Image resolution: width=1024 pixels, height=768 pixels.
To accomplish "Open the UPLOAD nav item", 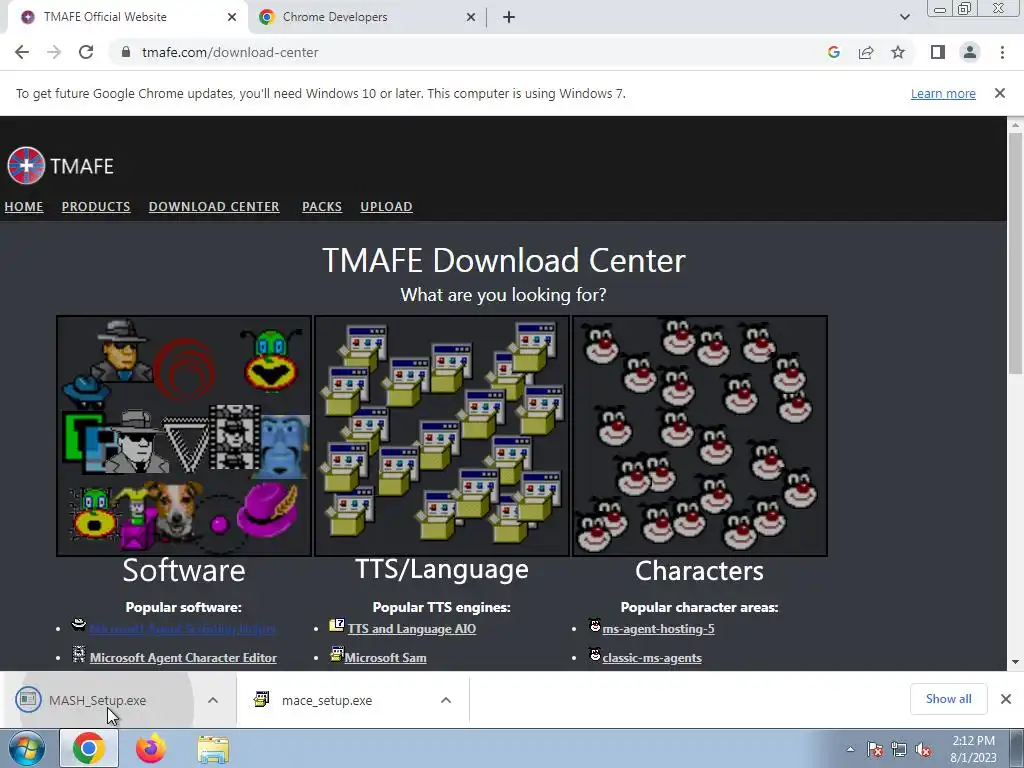I will coord(387,206).
